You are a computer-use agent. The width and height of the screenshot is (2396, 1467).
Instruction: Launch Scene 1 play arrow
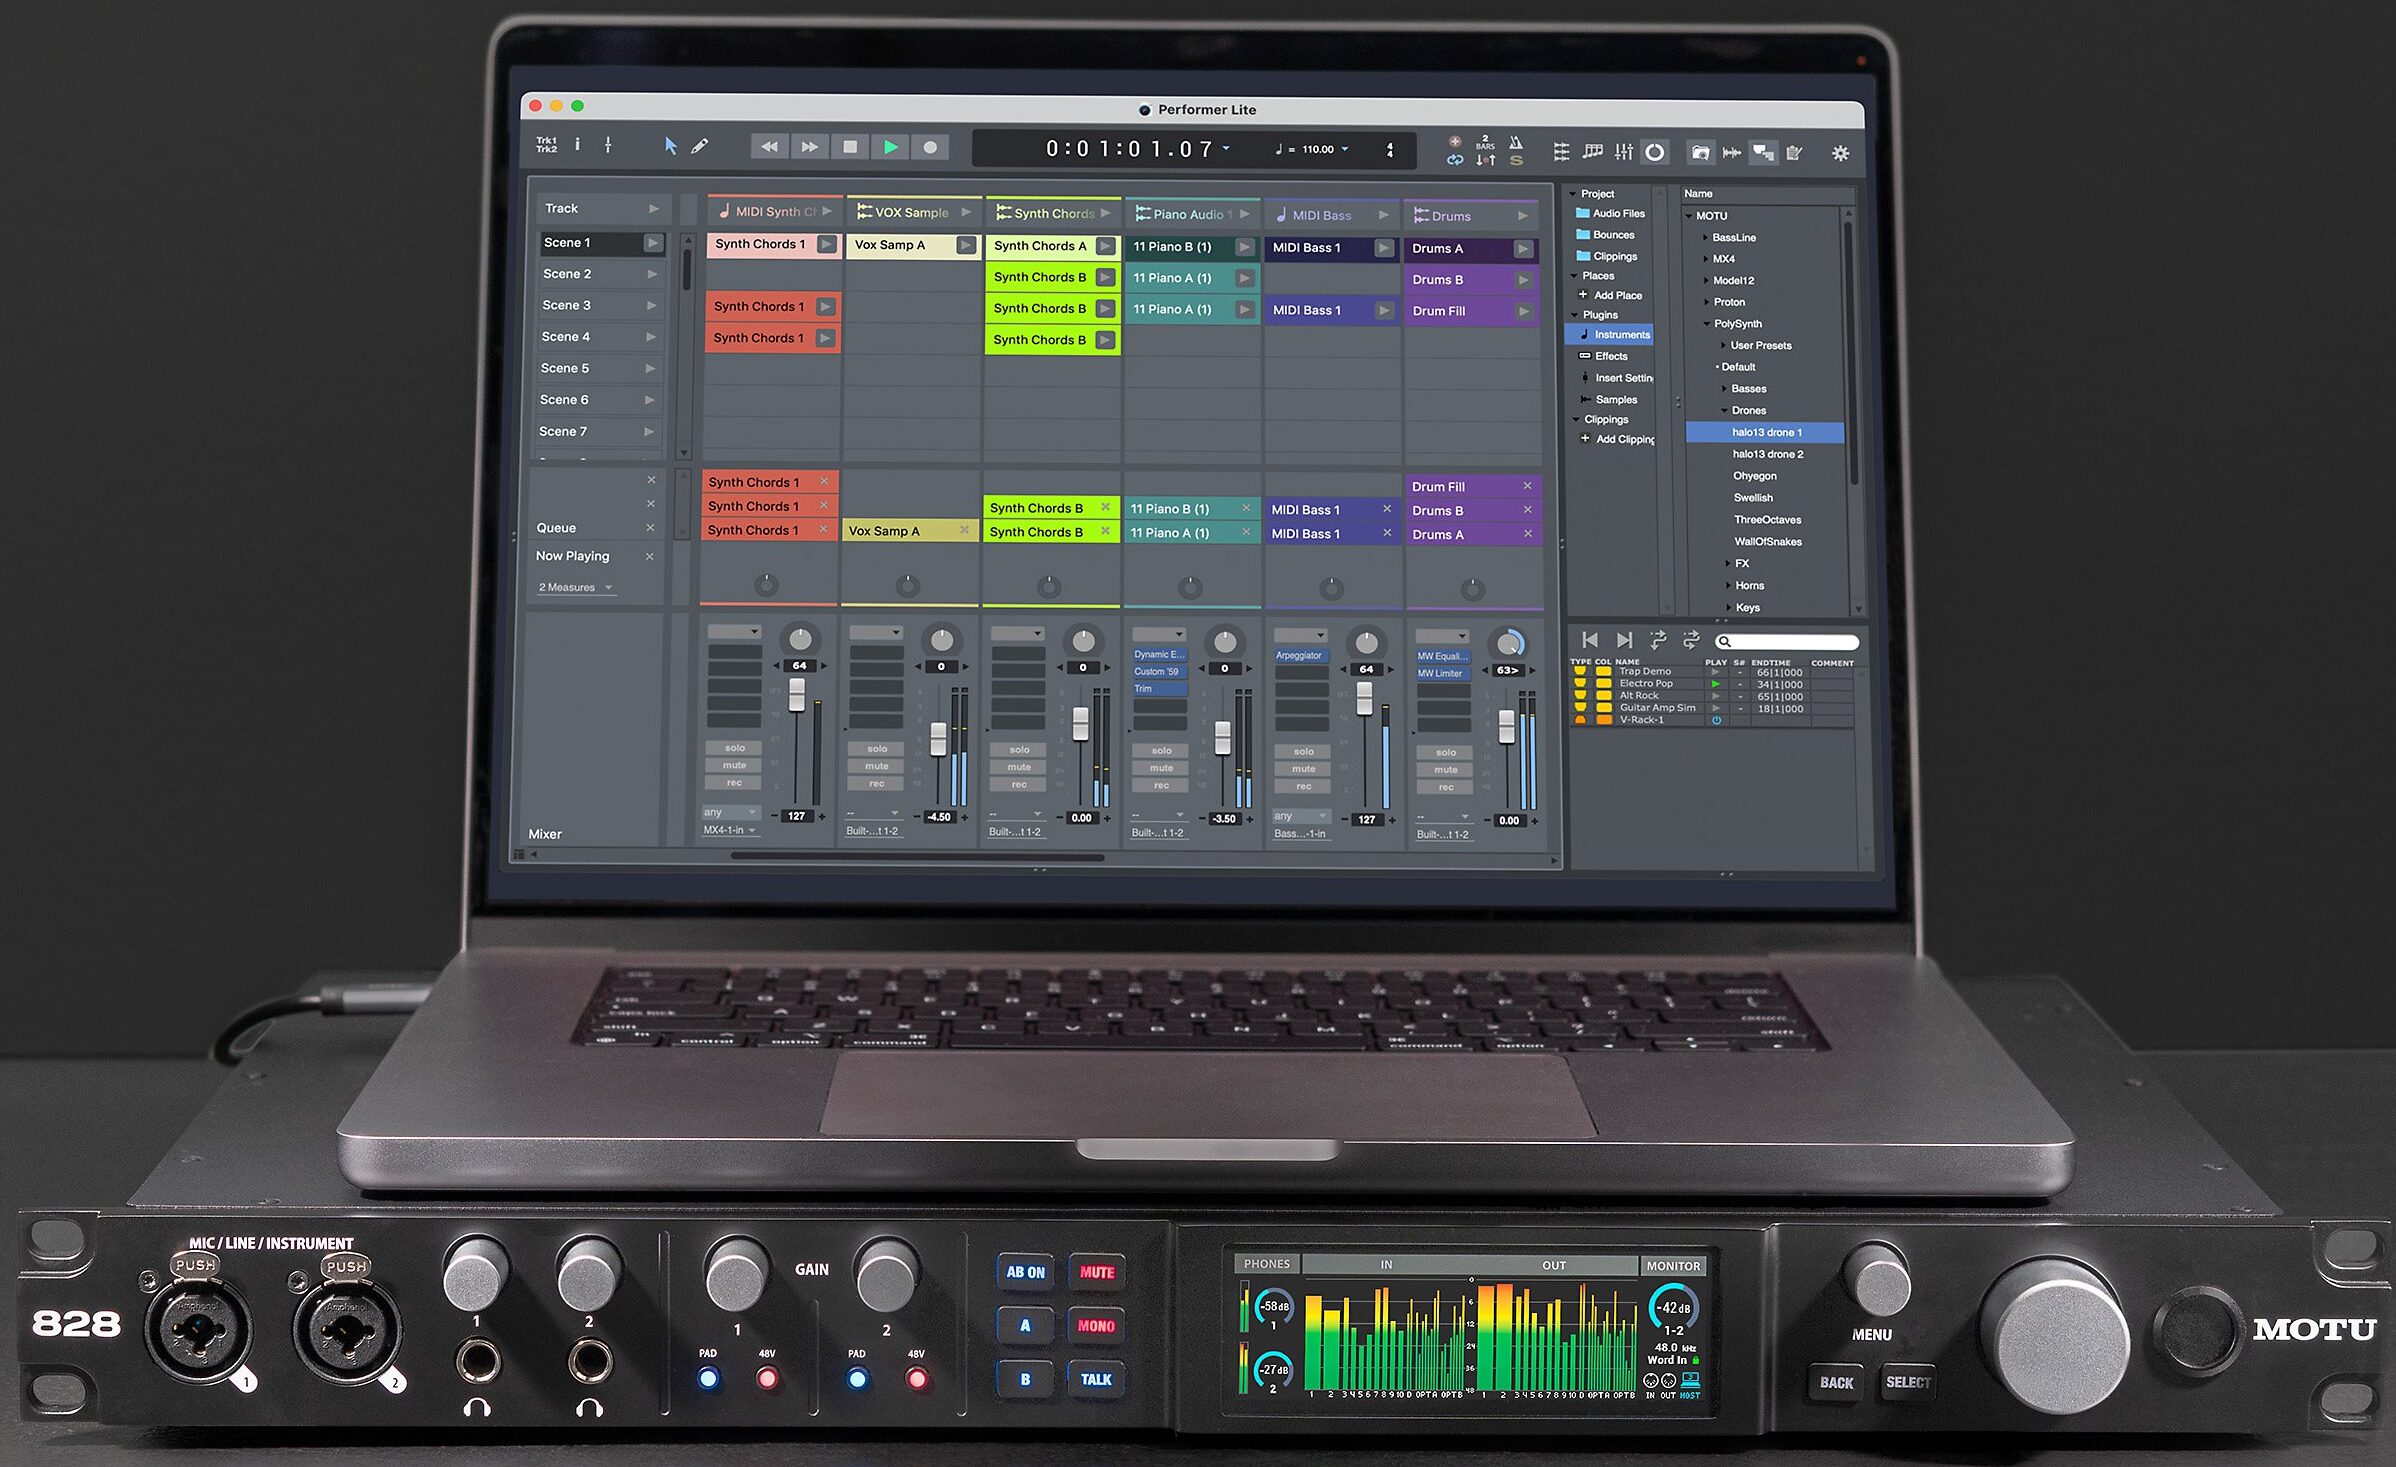tap(652, 243)
